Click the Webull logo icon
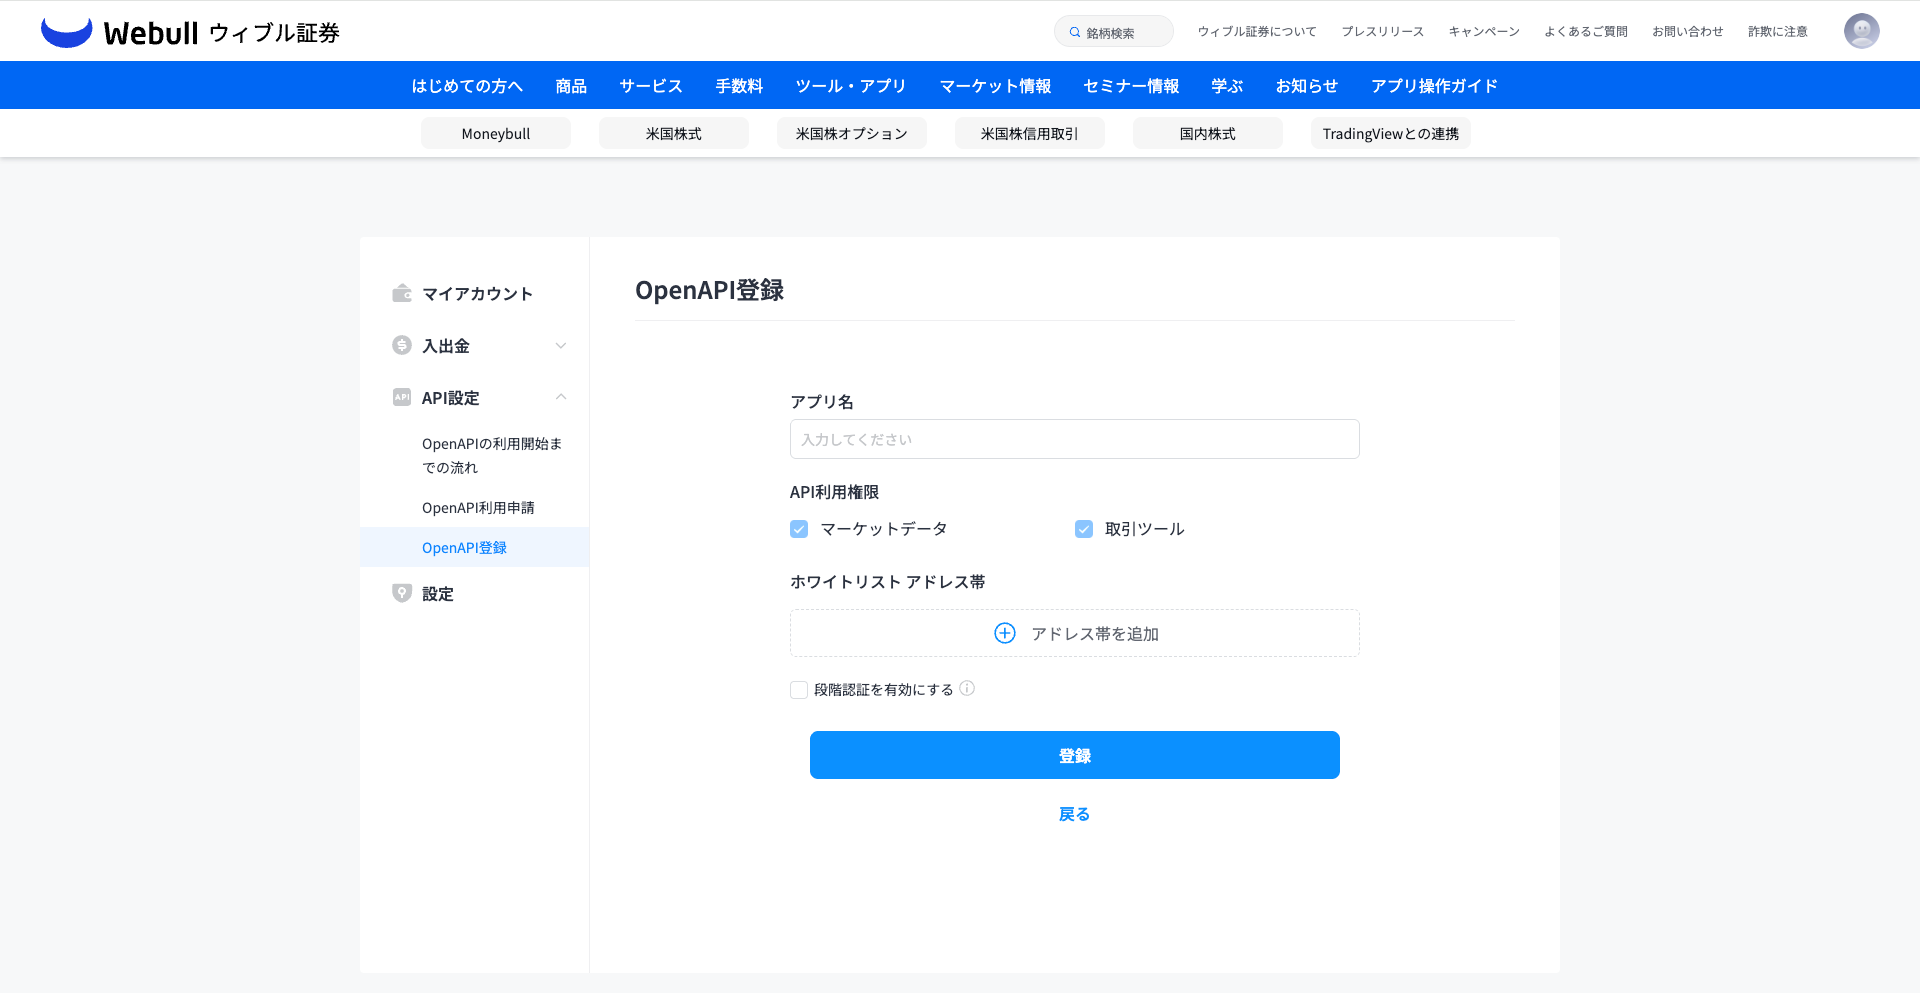1920x993 pixels. 66,32
